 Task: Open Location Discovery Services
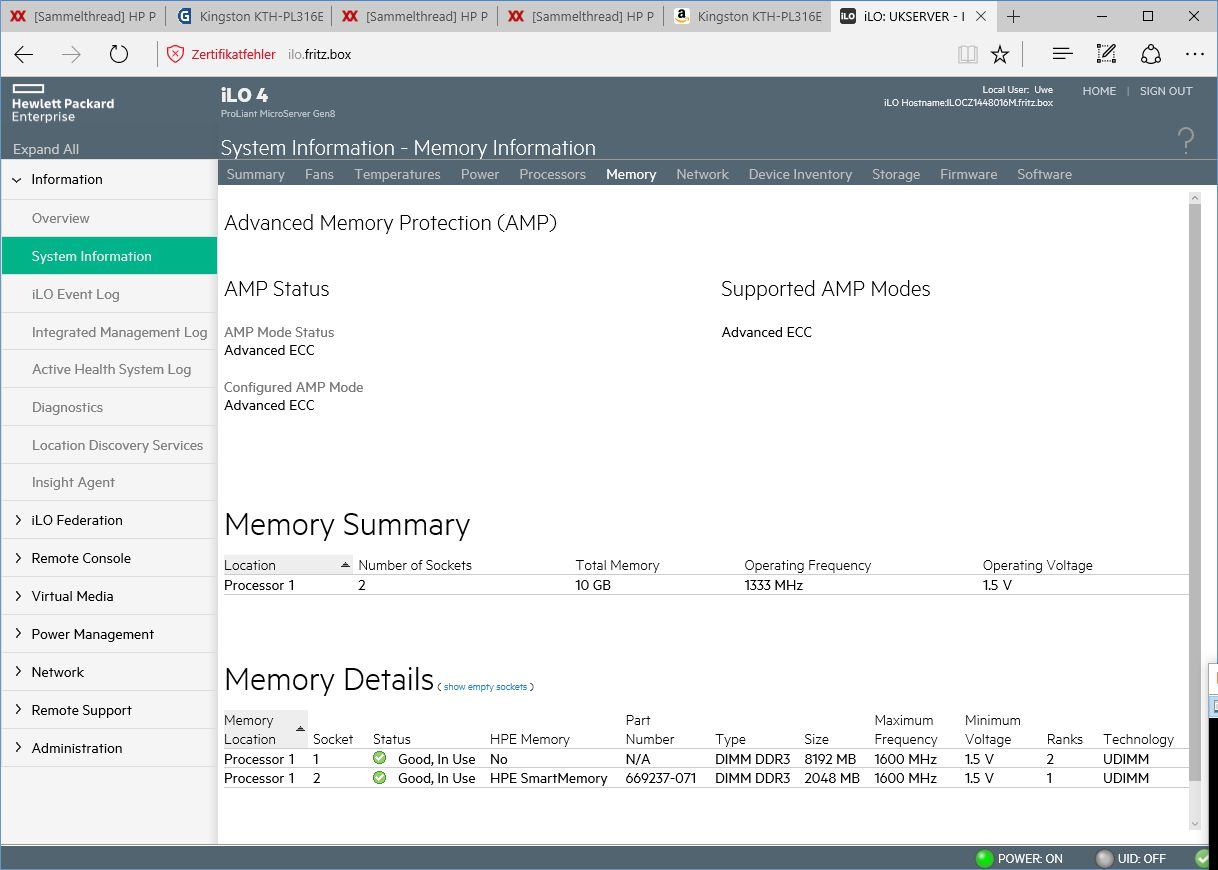coord(109,445)
